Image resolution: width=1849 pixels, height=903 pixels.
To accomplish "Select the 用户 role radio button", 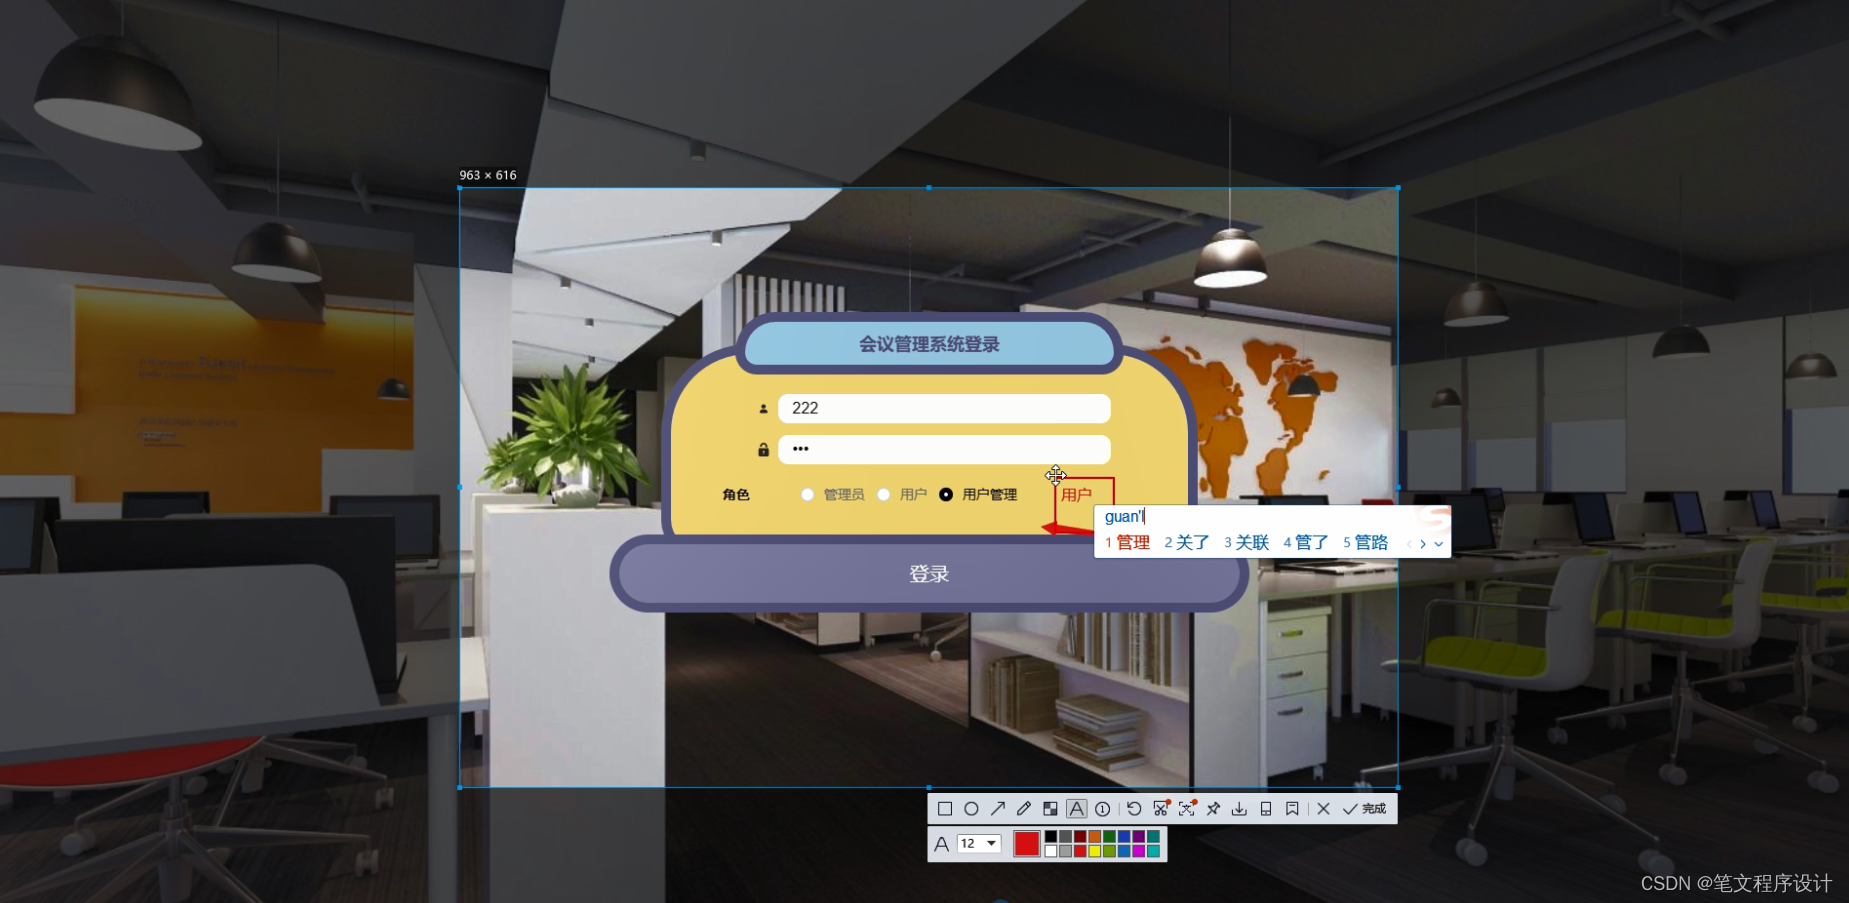I will click(x=884, y=493).
